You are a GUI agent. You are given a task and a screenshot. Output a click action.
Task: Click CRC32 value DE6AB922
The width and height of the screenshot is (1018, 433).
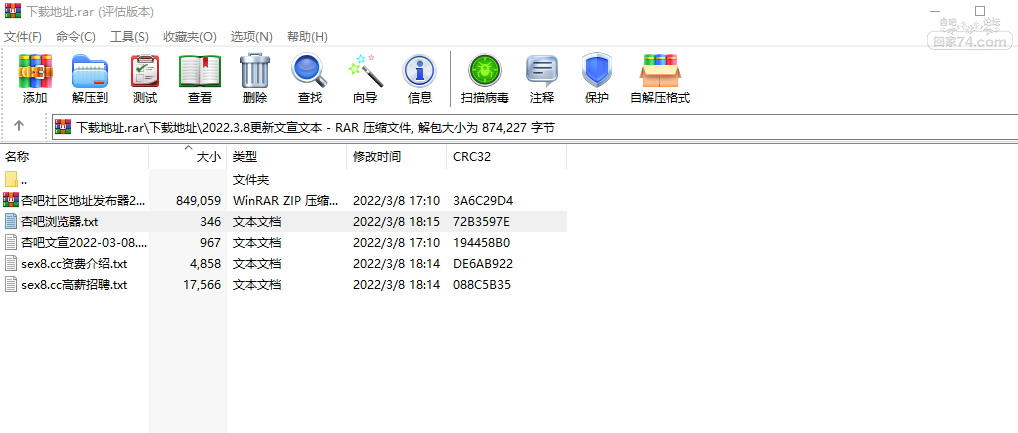(x=483, y=264)
